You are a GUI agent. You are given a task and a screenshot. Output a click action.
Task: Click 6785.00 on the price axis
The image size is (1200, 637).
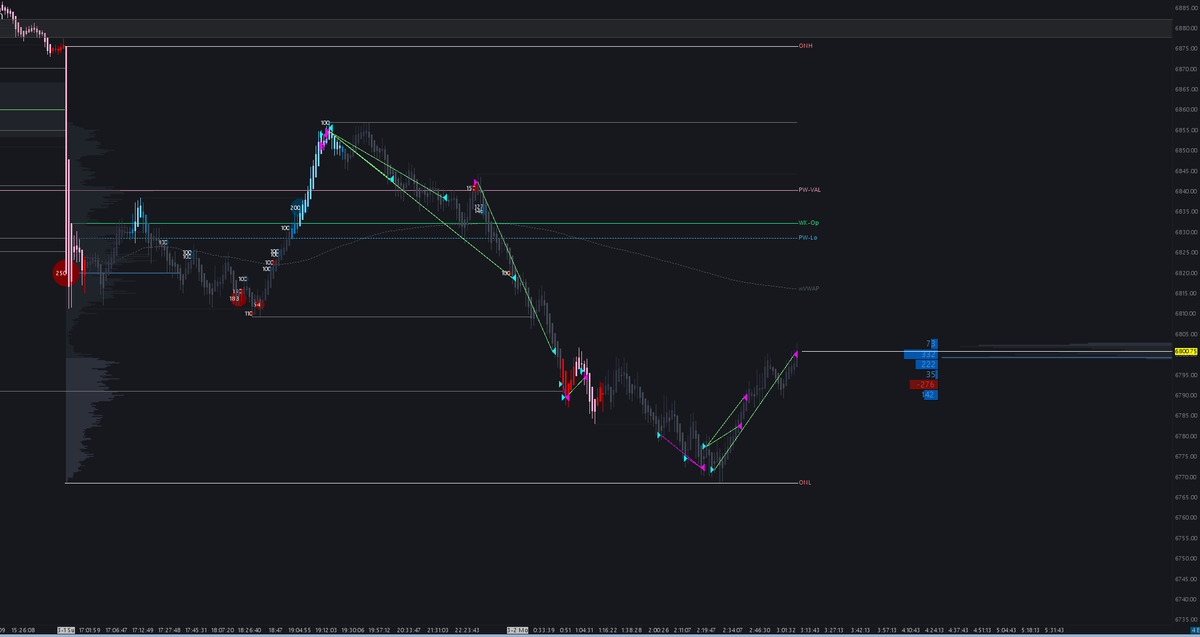click(1186, 415)
